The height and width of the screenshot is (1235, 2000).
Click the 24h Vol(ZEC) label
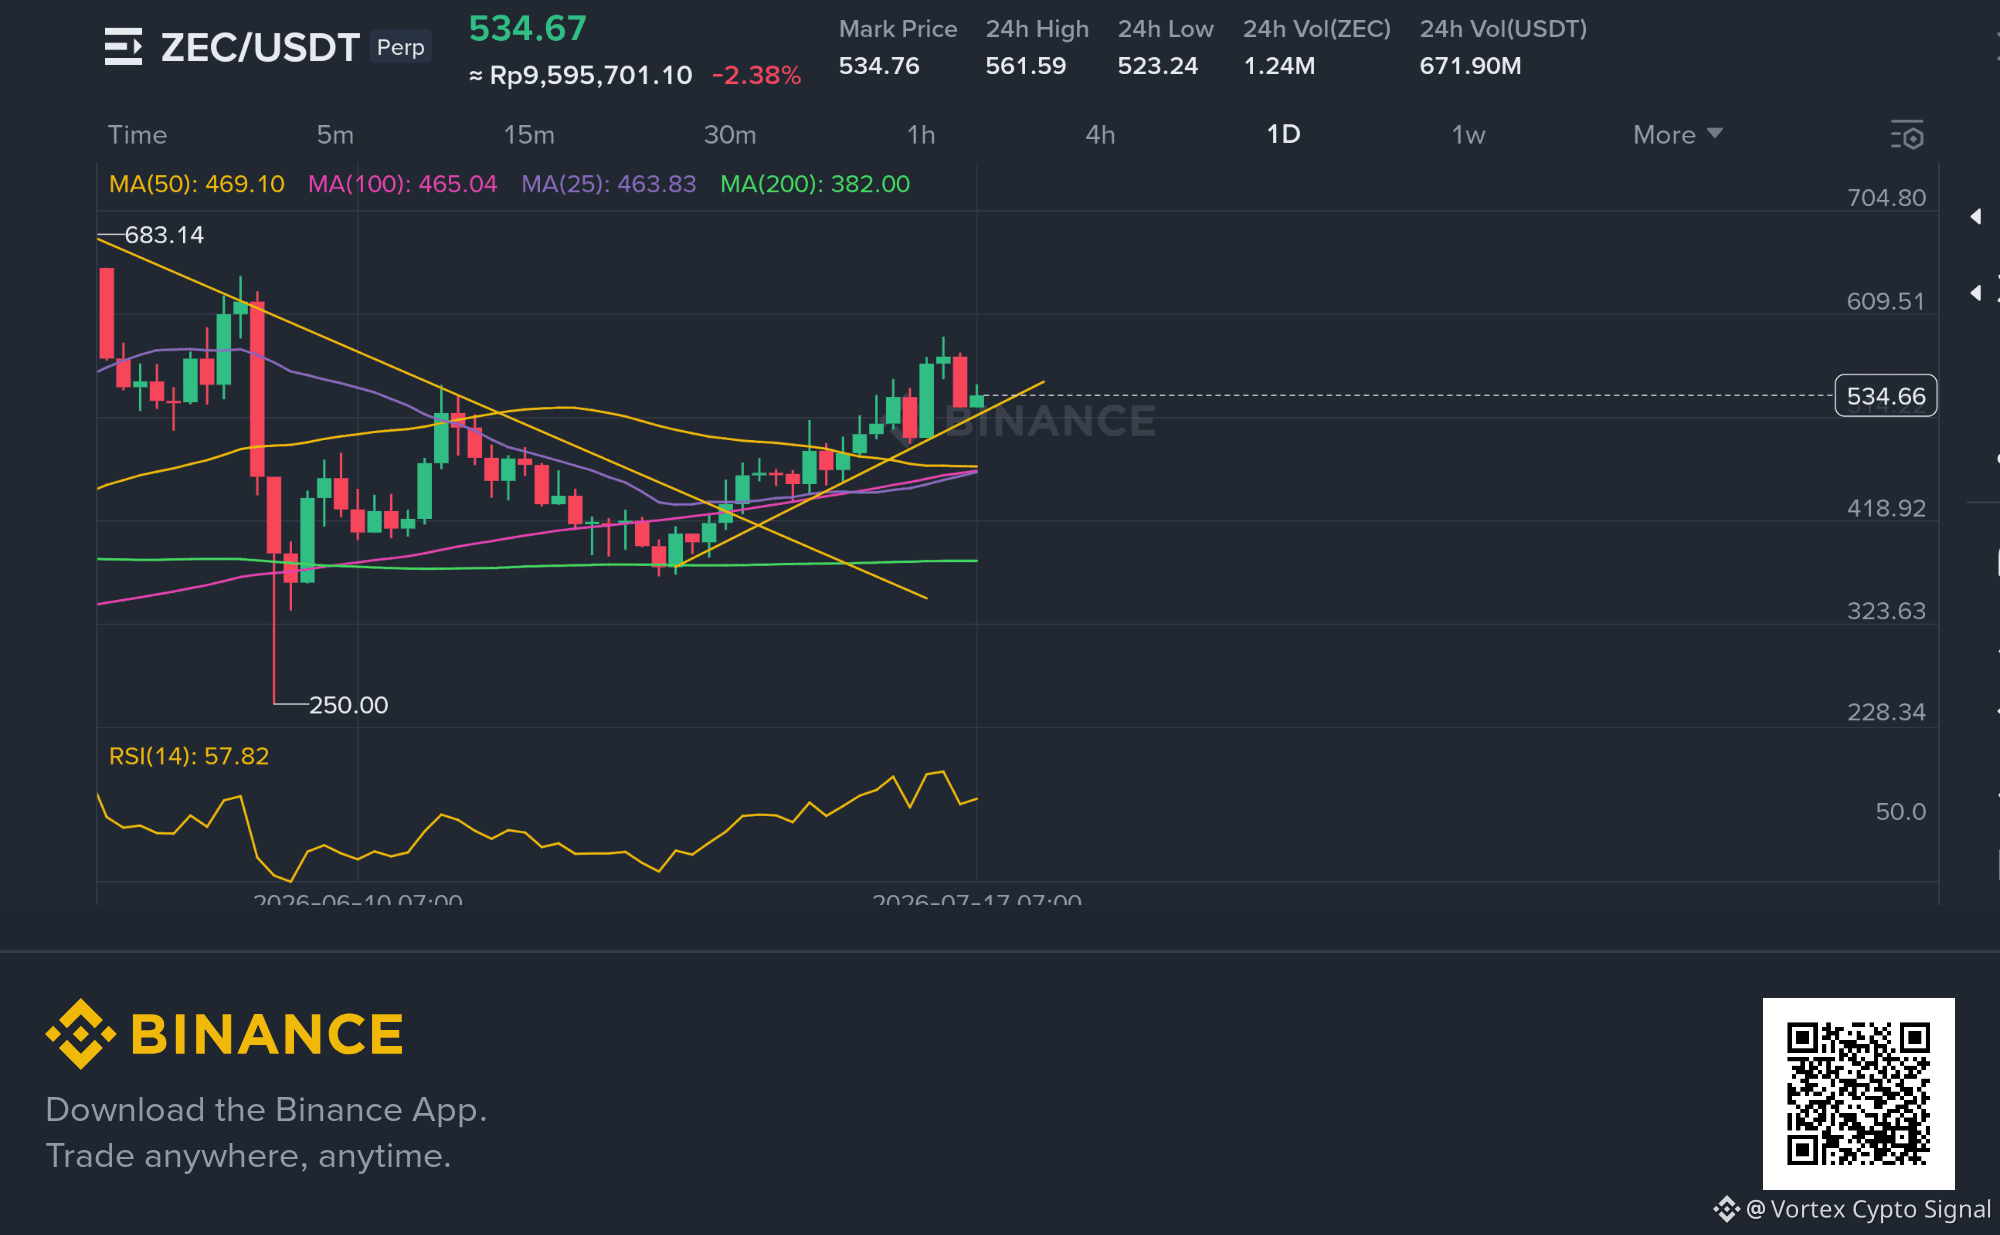point(1317,29)
